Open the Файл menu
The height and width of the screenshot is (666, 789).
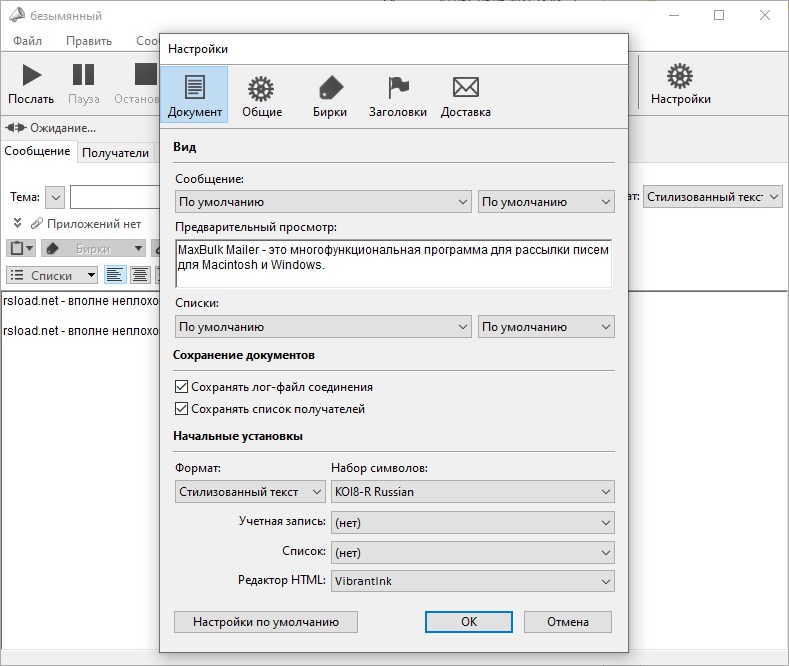pos(27,41)
